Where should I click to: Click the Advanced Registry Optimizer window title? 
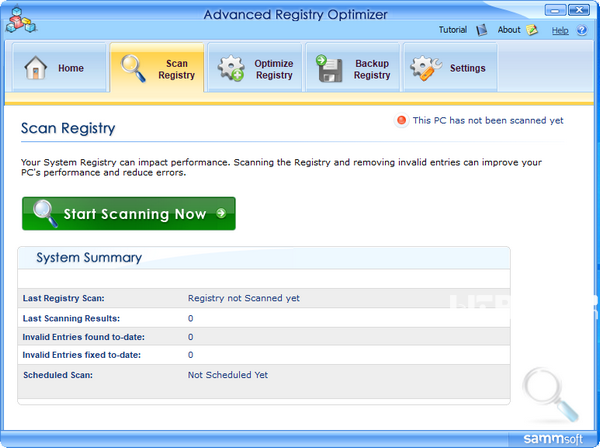(295, 15)
